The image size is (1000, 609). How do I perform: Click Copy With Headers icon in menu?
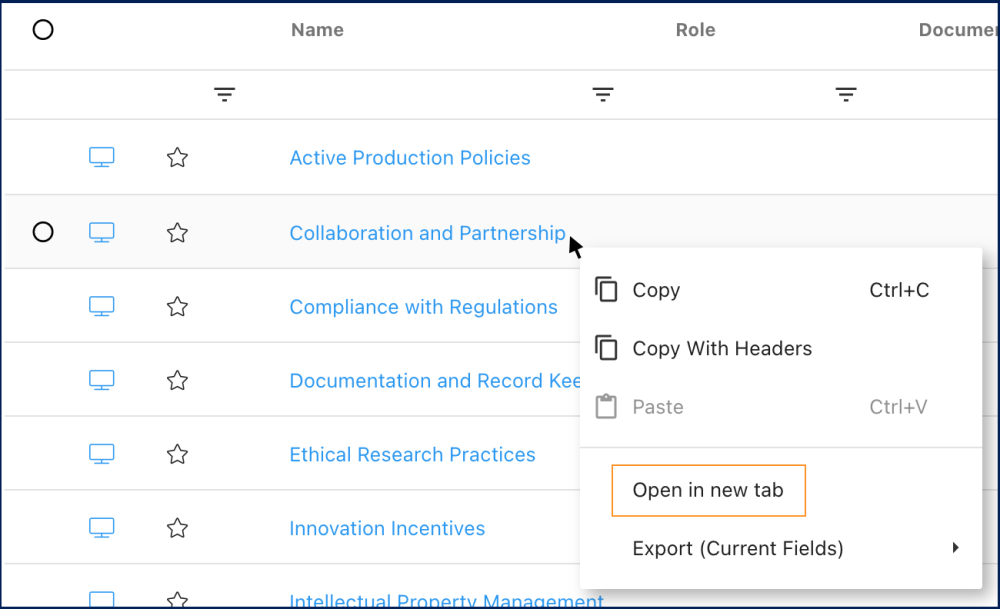point(606,348)
